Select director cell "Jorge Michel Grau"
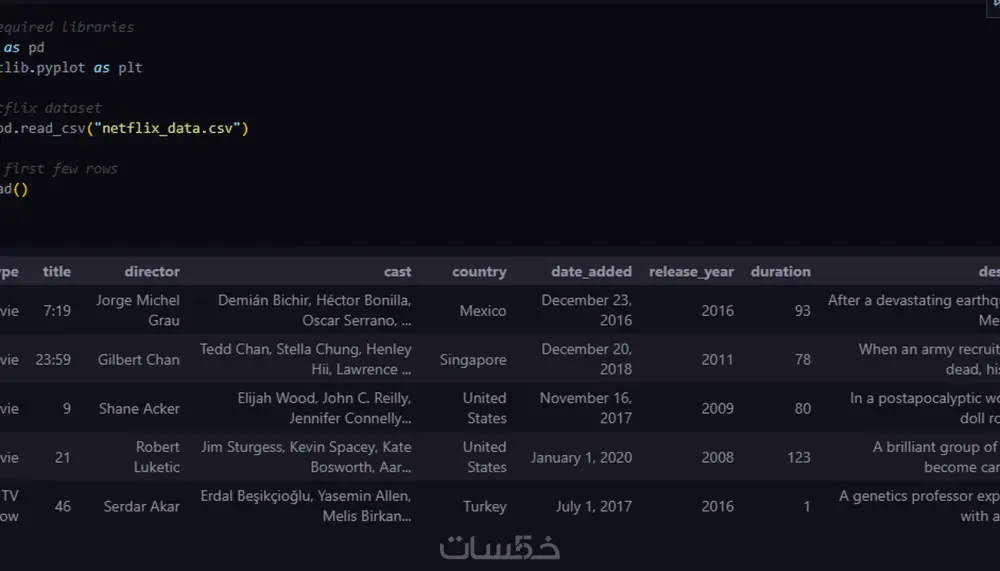Image resolution: width=1000 pixels, height=571 pixels. [x=138, y=310]
